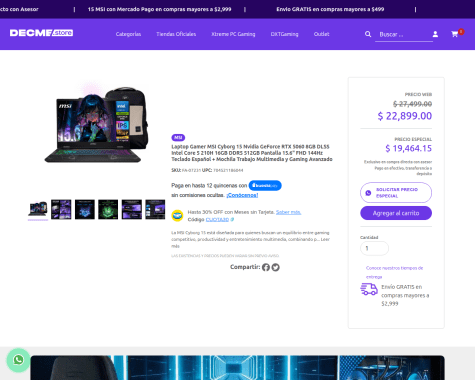475x380 pixels.
Task: Select the sixth product thumbnail
Action: [155, 209]
